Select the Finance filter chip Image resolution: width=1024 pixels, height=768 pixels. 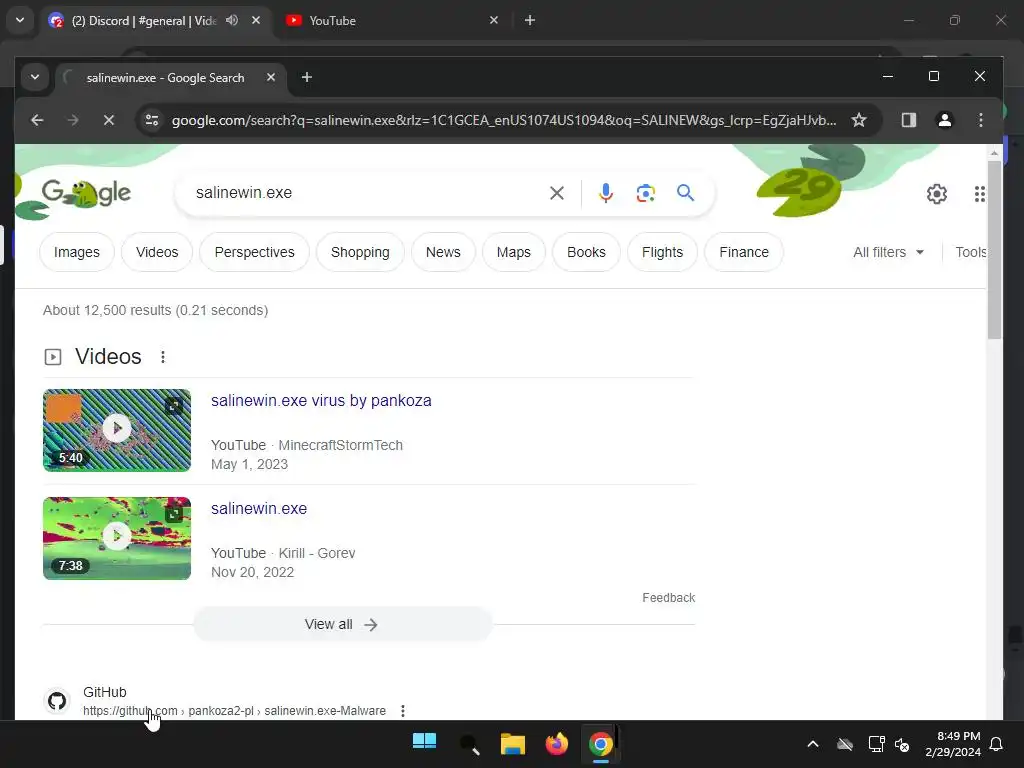pyautogui.click(x=744, y=252)
